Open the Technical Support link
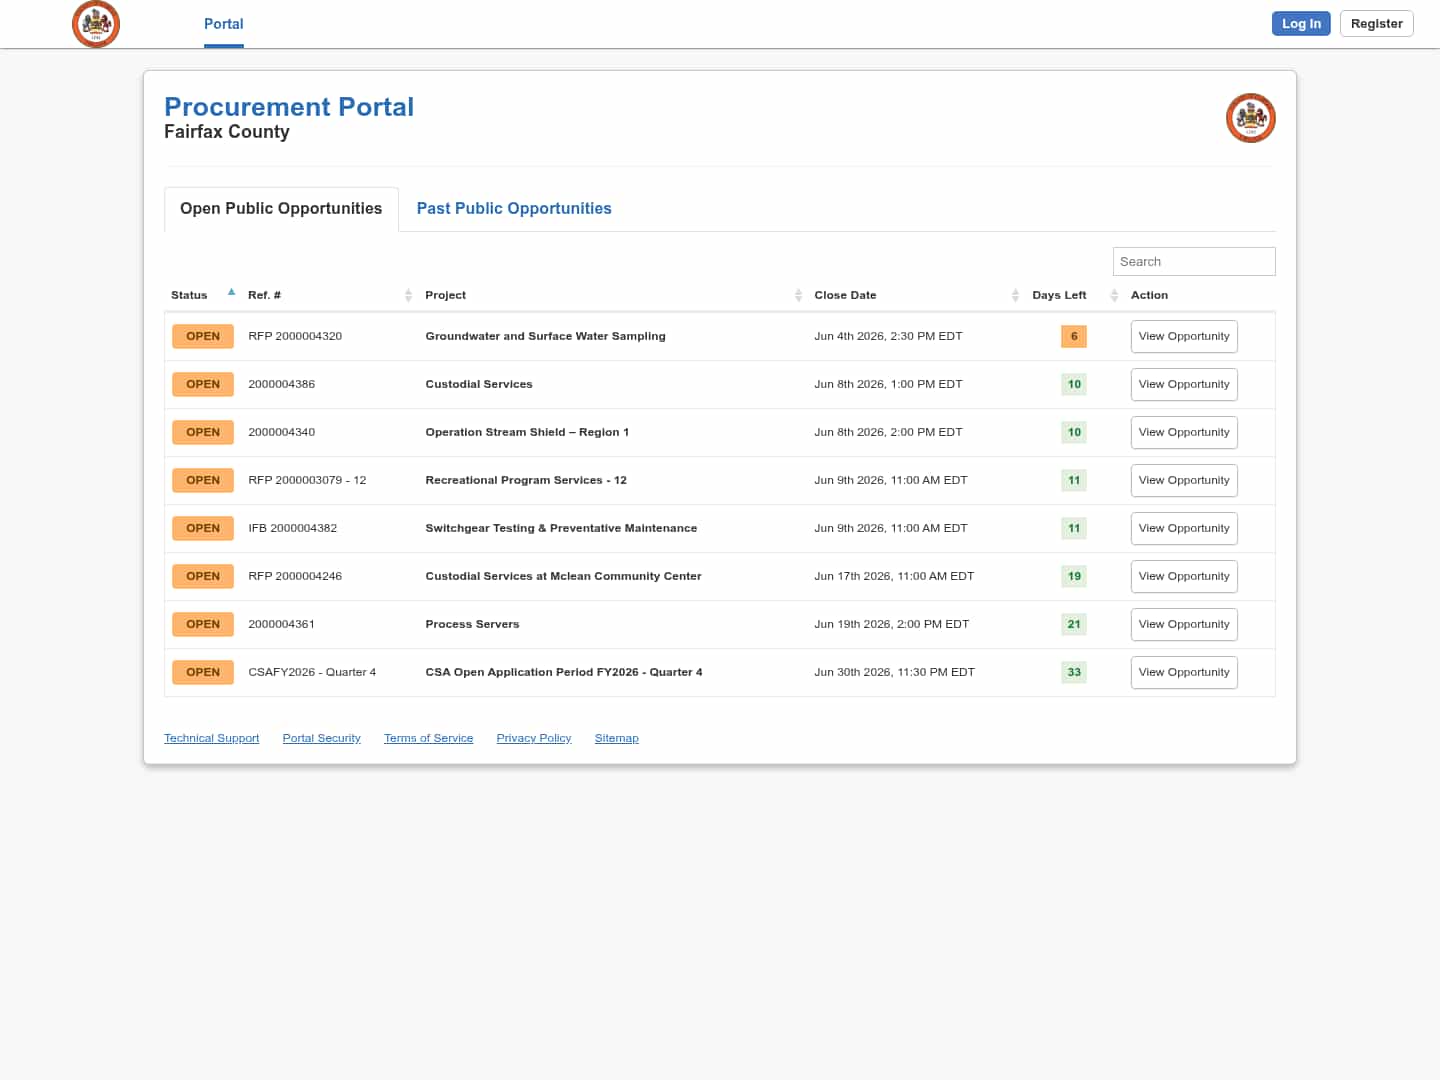The image size is (1440, 1080). tap(212, 738)
